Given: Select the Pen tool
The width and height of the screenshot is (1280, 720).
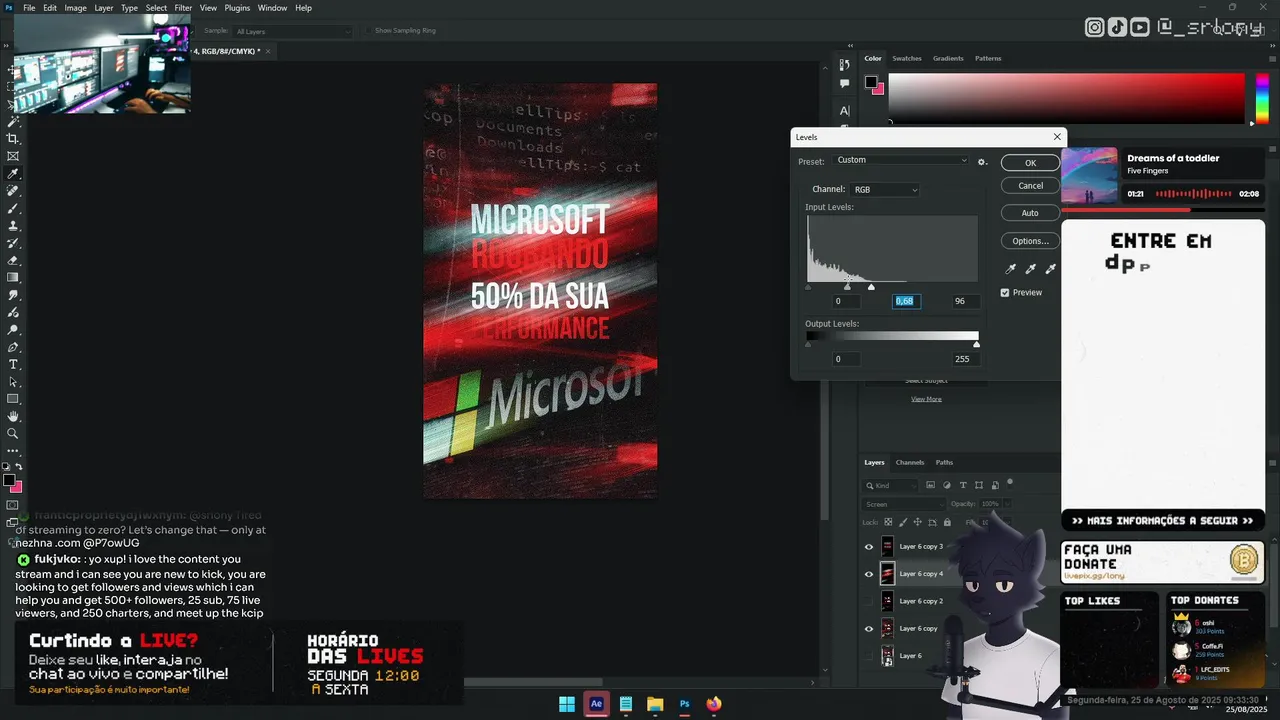Looking at the screenshot, I should (x=13, y=347).
